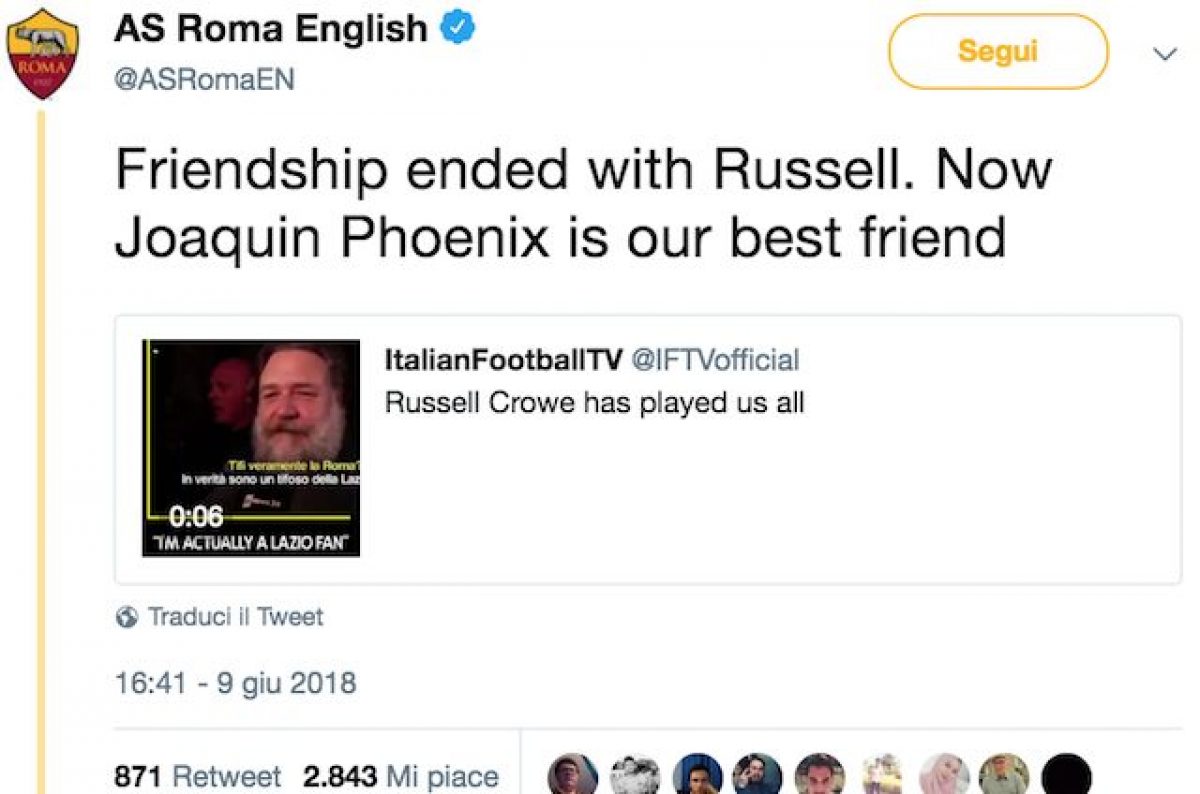The width and height of the screenshot is (1200, 794).
Task: Open the tweet timestamp 16:41 - 9 giu 2018
Action: pos(235,683)
